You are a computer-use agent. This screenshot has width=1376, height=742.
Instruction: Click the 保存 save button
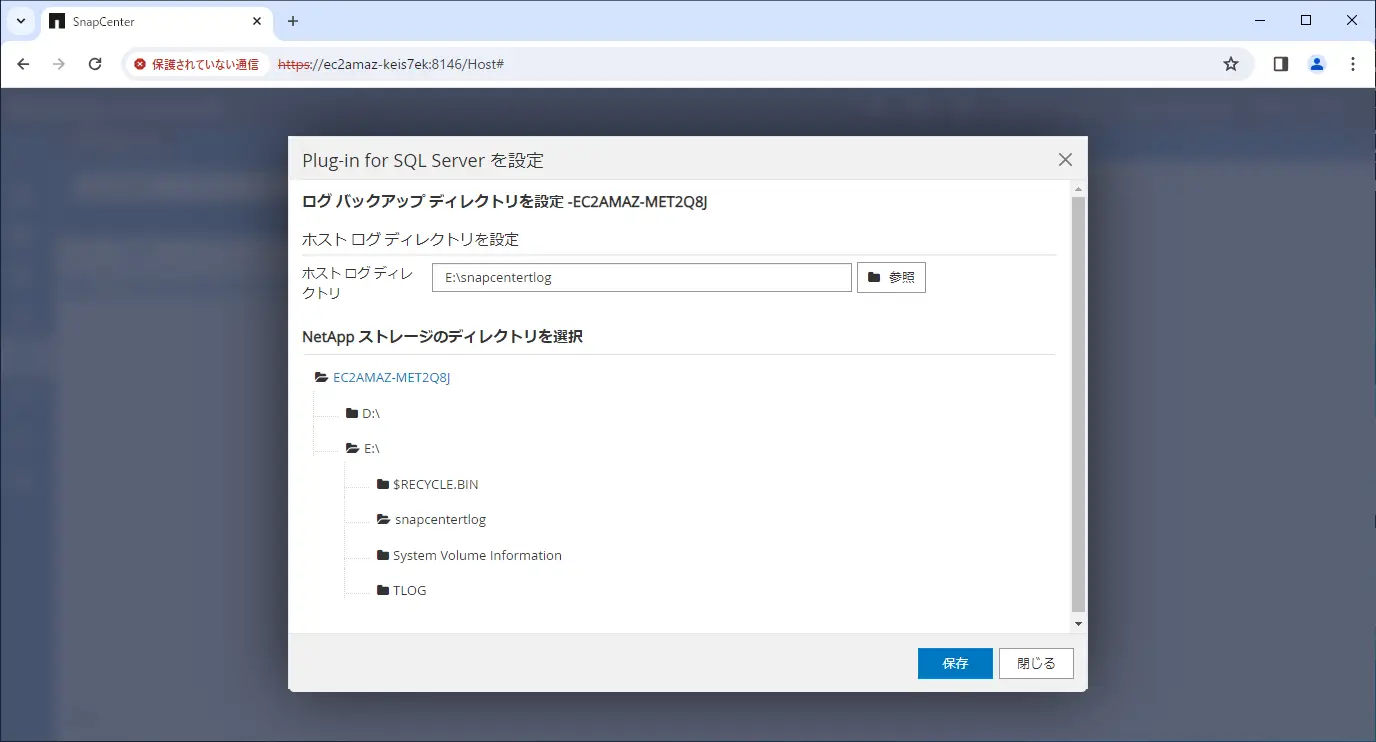pyautogui.click(x=955, y=663)
